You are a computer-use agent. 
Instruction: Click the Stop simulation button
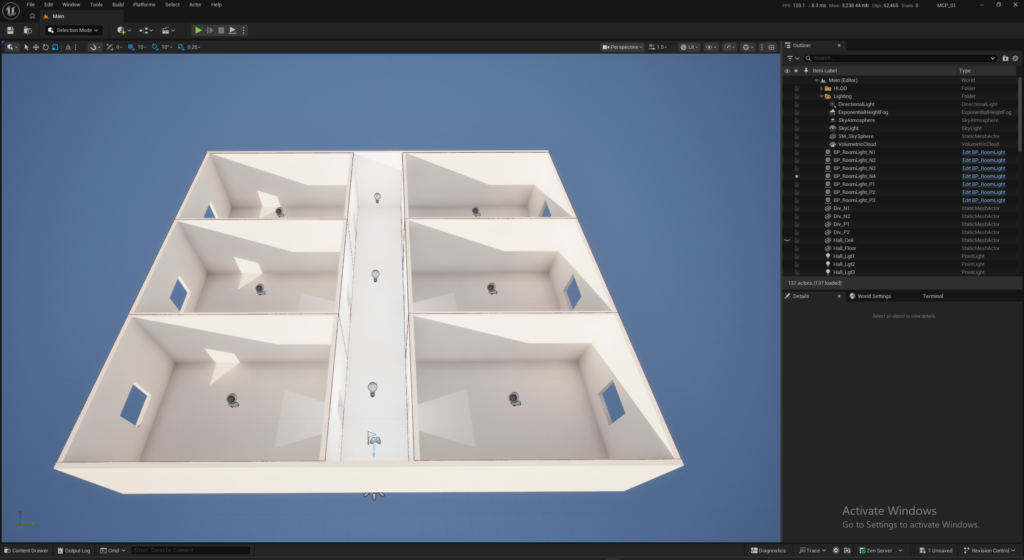tap(221, 30)
